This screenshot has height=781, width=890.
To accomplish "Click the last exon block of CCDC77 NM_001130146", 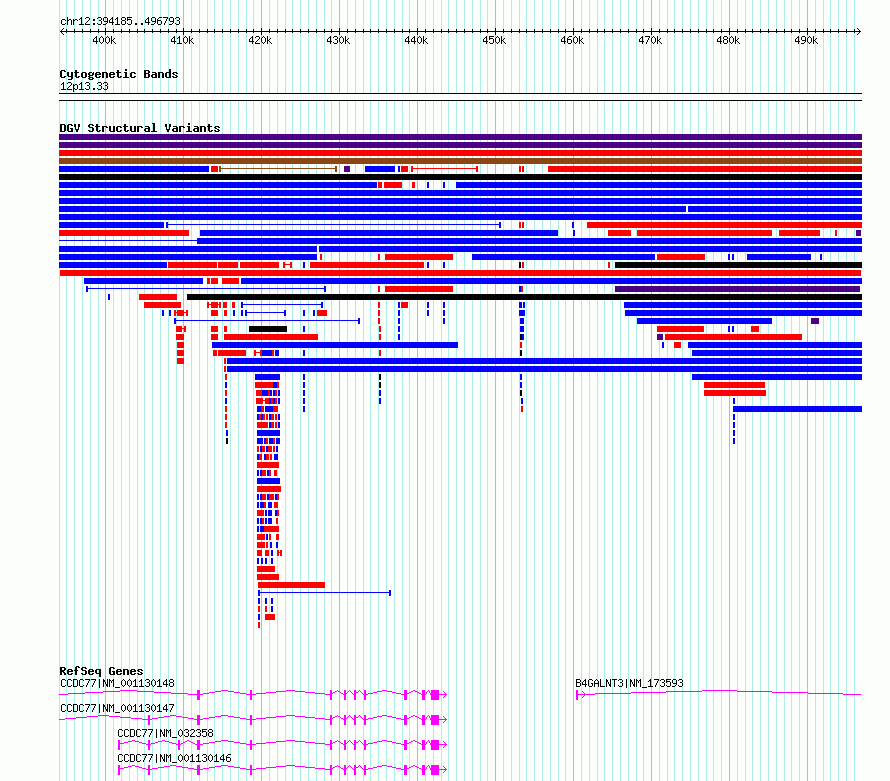I will (435, 770).
